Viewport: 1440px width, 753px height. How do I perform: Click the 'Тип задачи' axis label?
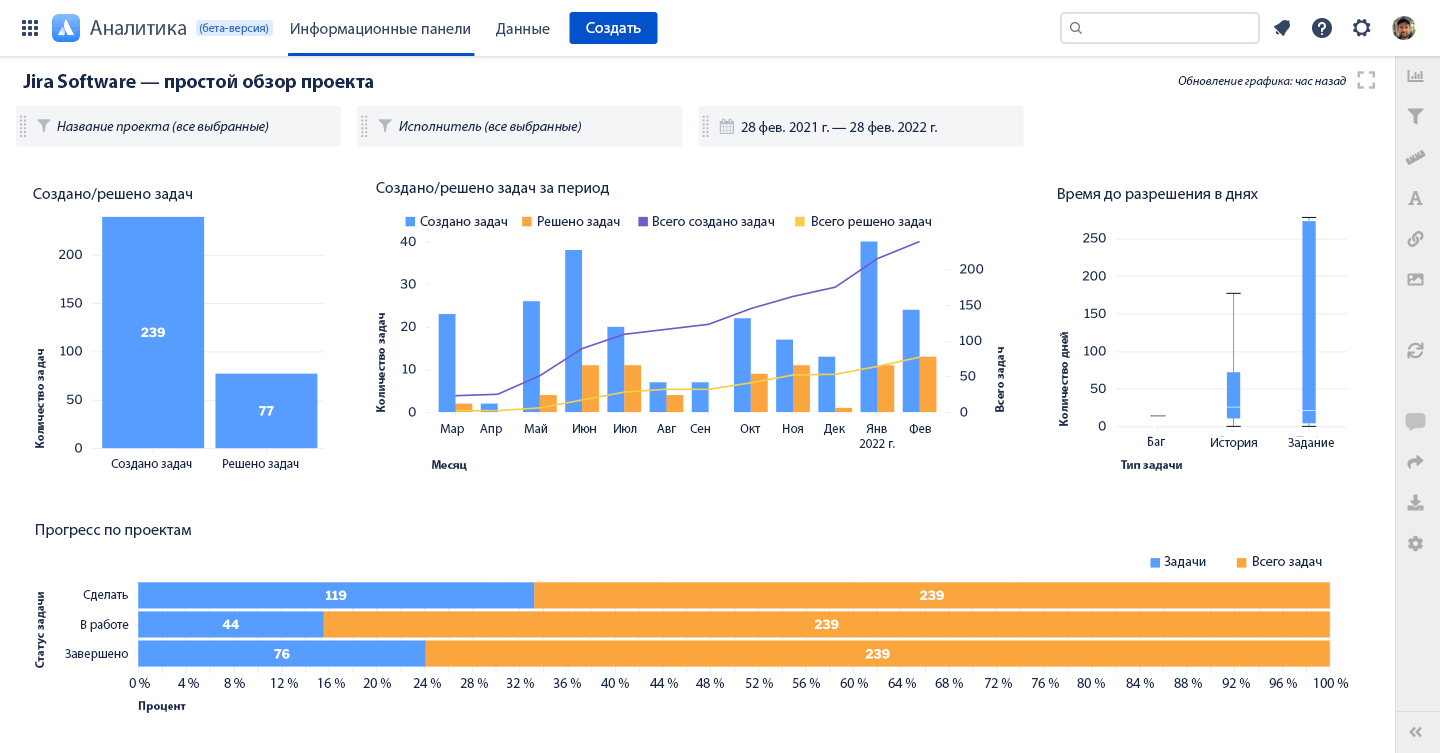click(x=1151, y=465)
